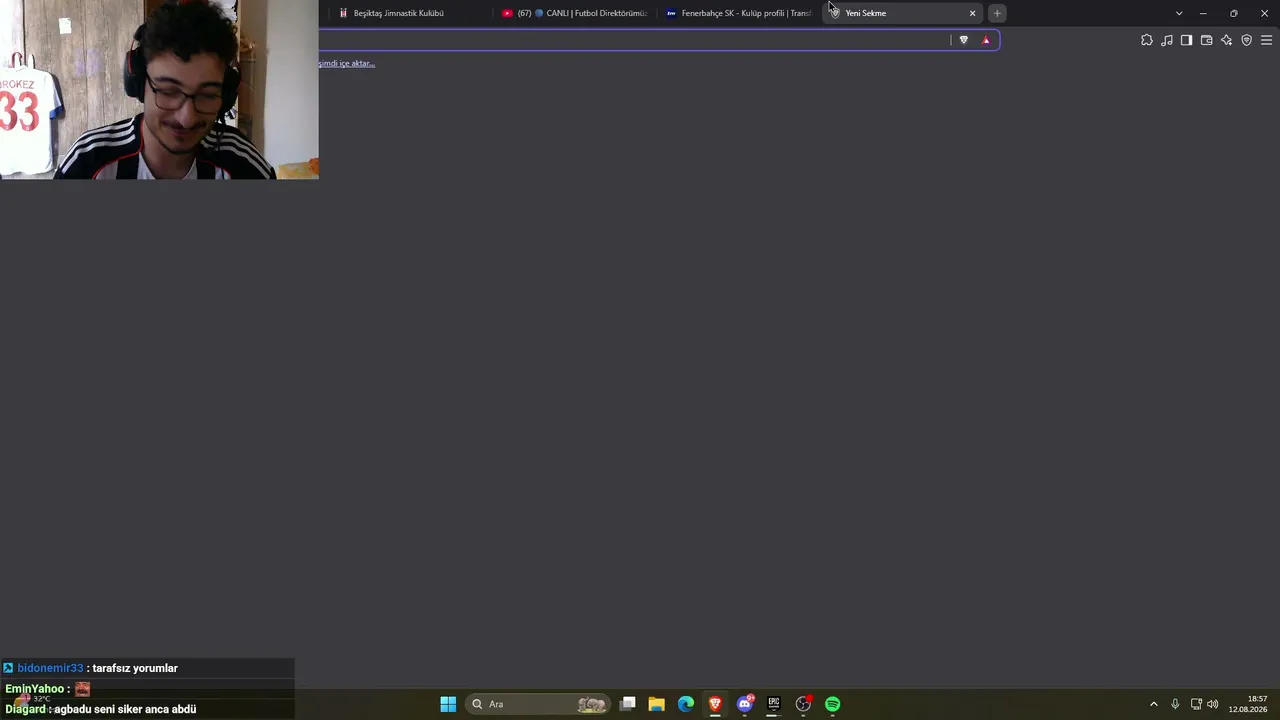Click the taskbar search box 'Ara'

tap(538, 704)
